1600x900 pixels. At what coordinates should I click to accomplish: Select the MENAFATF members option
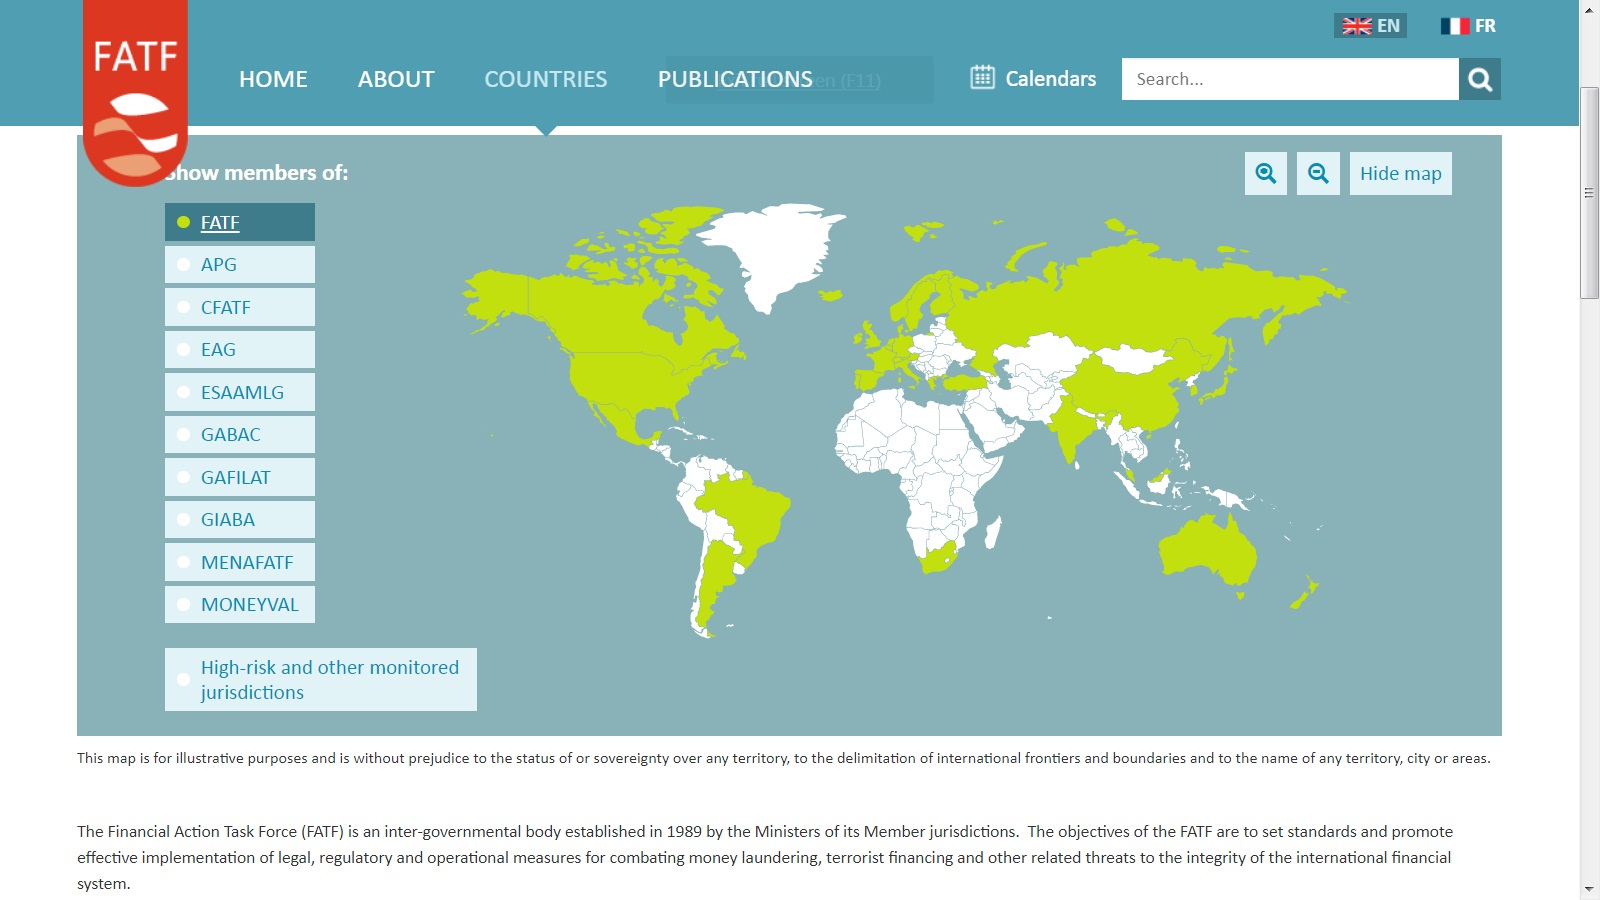[240, 562]
